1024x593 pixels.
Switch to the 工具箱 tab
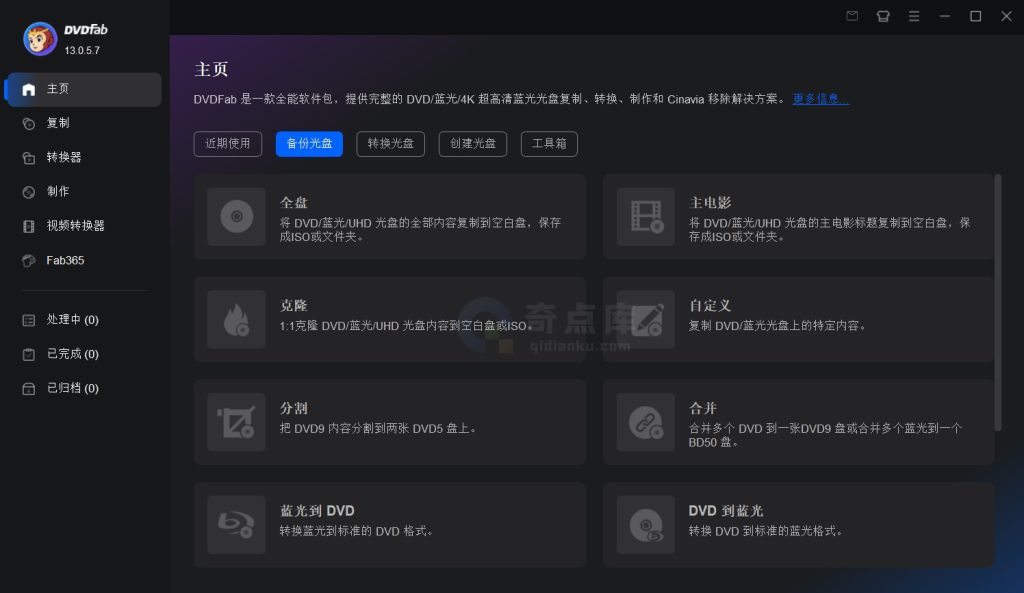point(548,143)
